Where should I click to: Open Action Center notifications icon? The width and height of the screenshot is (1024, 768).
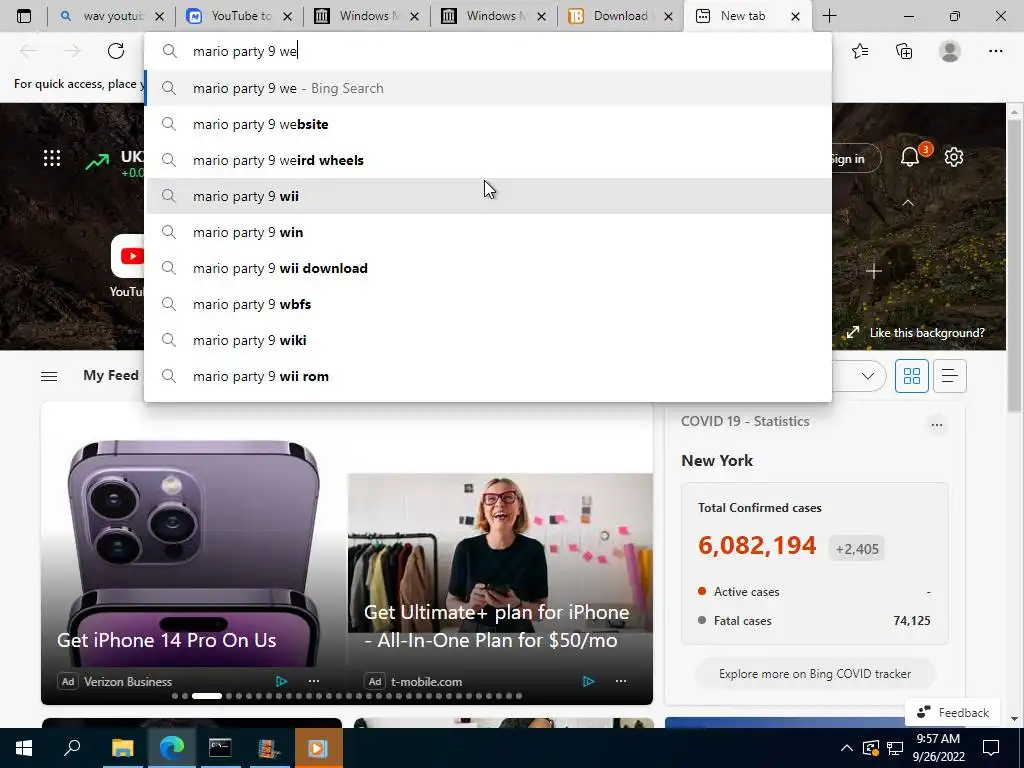click(991, 748)
